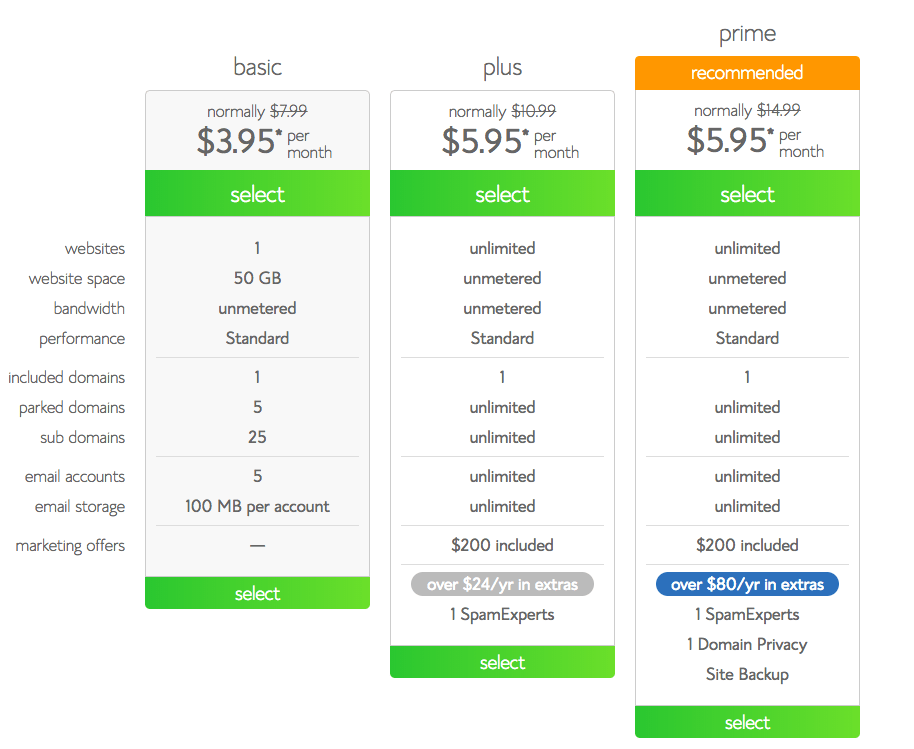The width and height of the screenshot is (914, 749).
Task: Select the prime plan top button
Action: [x=747, y=194]
